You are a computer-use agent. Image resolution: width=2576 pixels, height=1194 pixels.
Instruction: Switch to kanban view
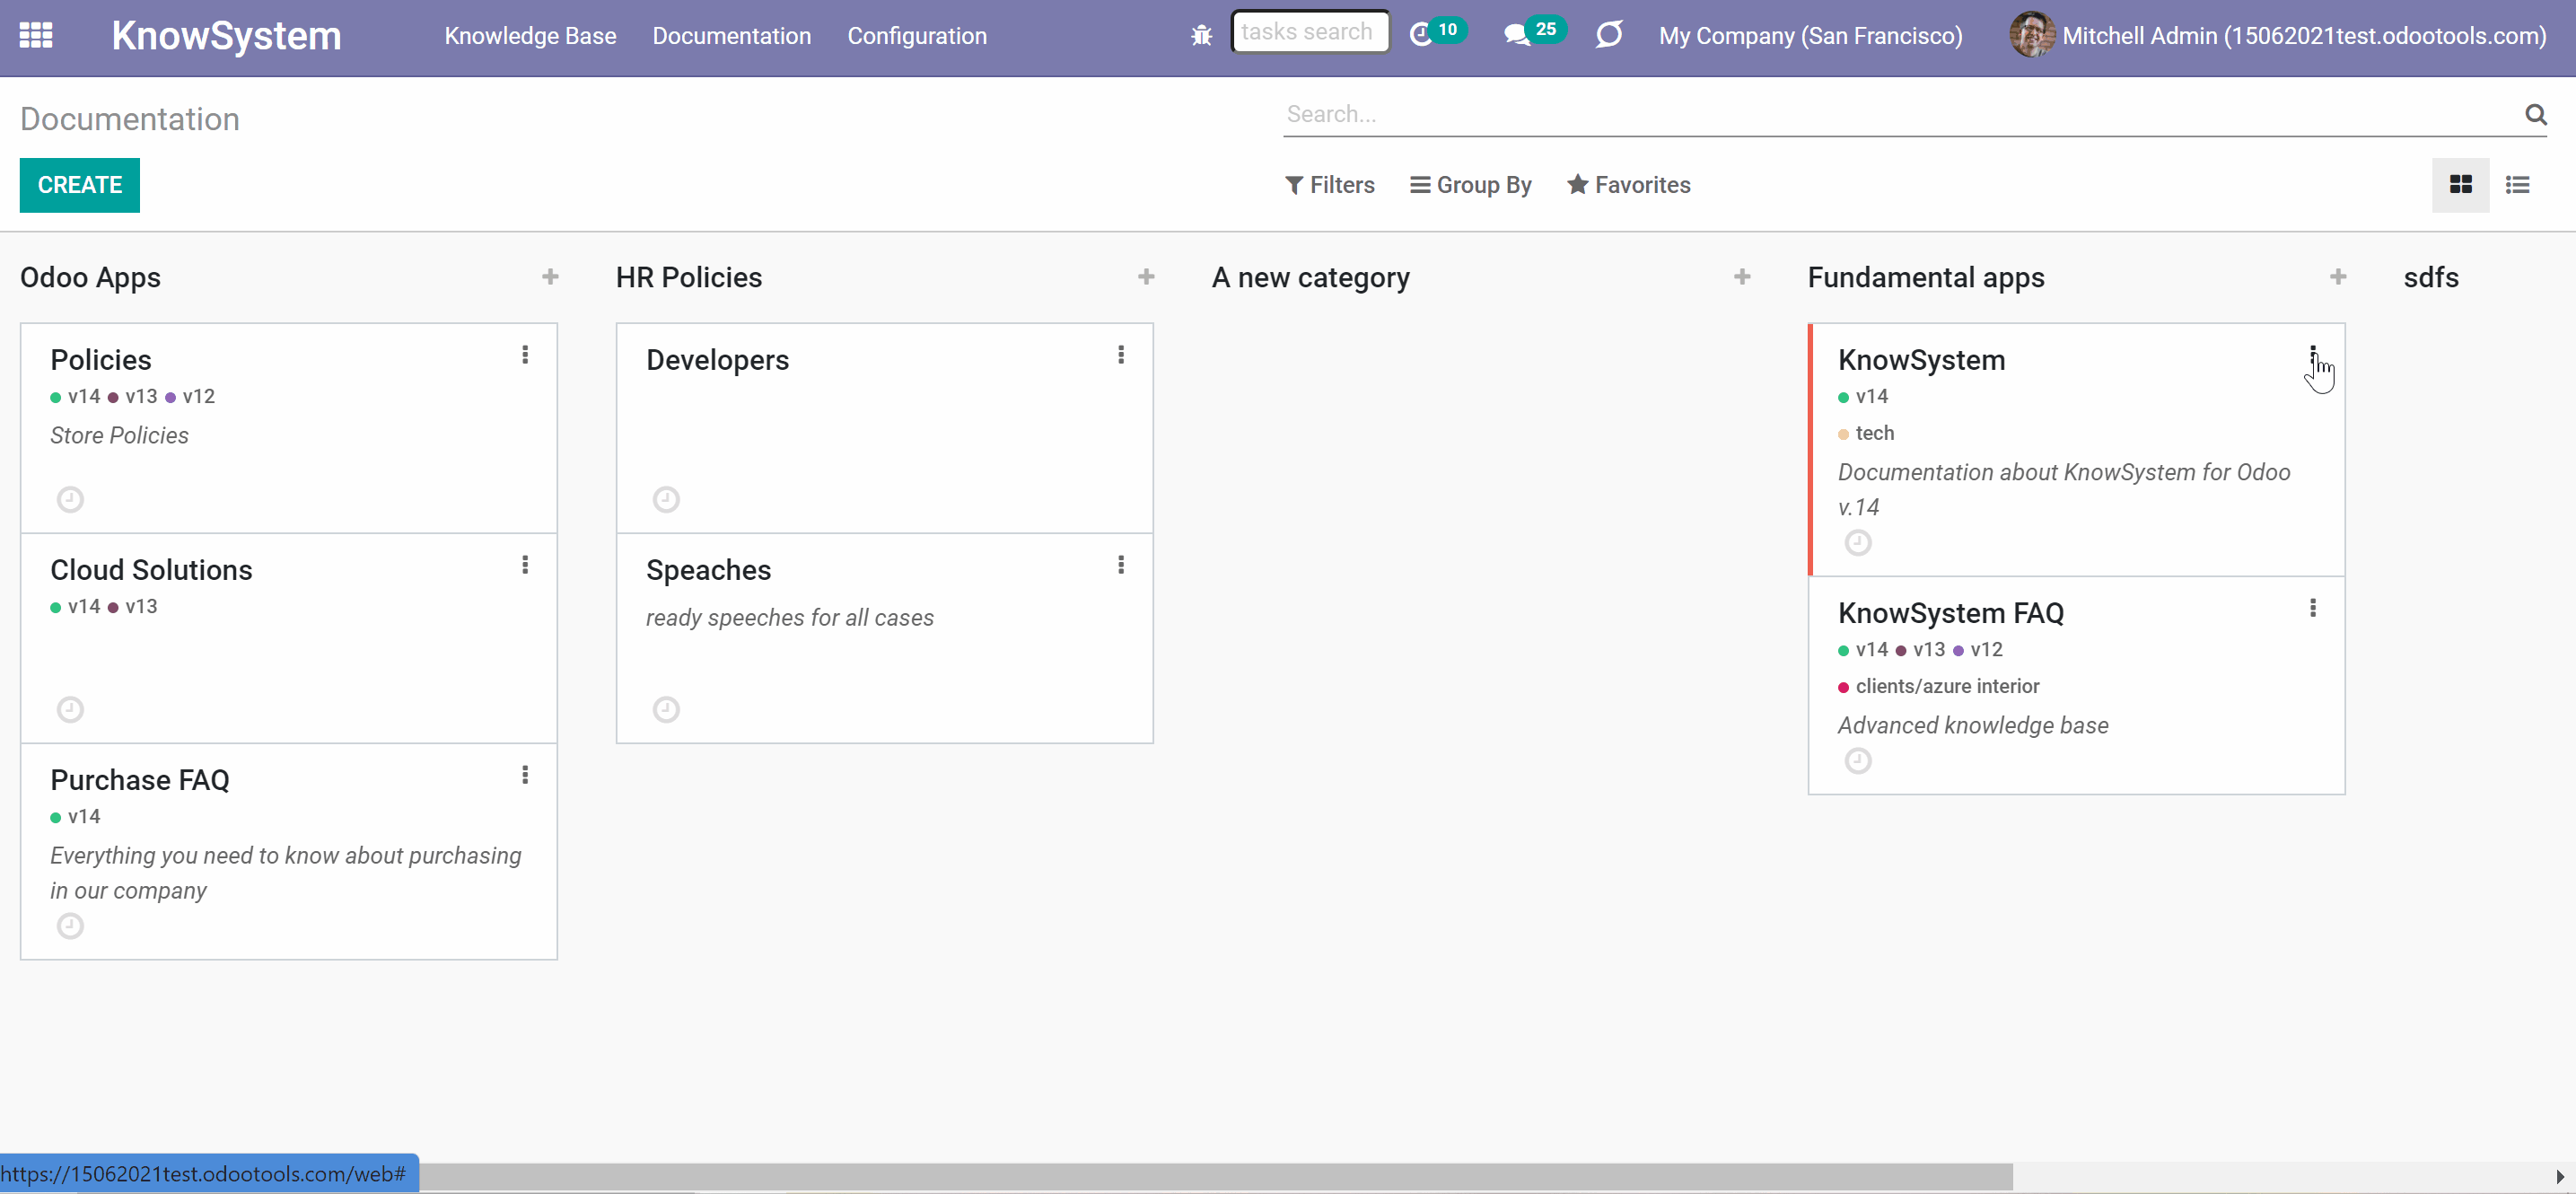click(2460, 185)
